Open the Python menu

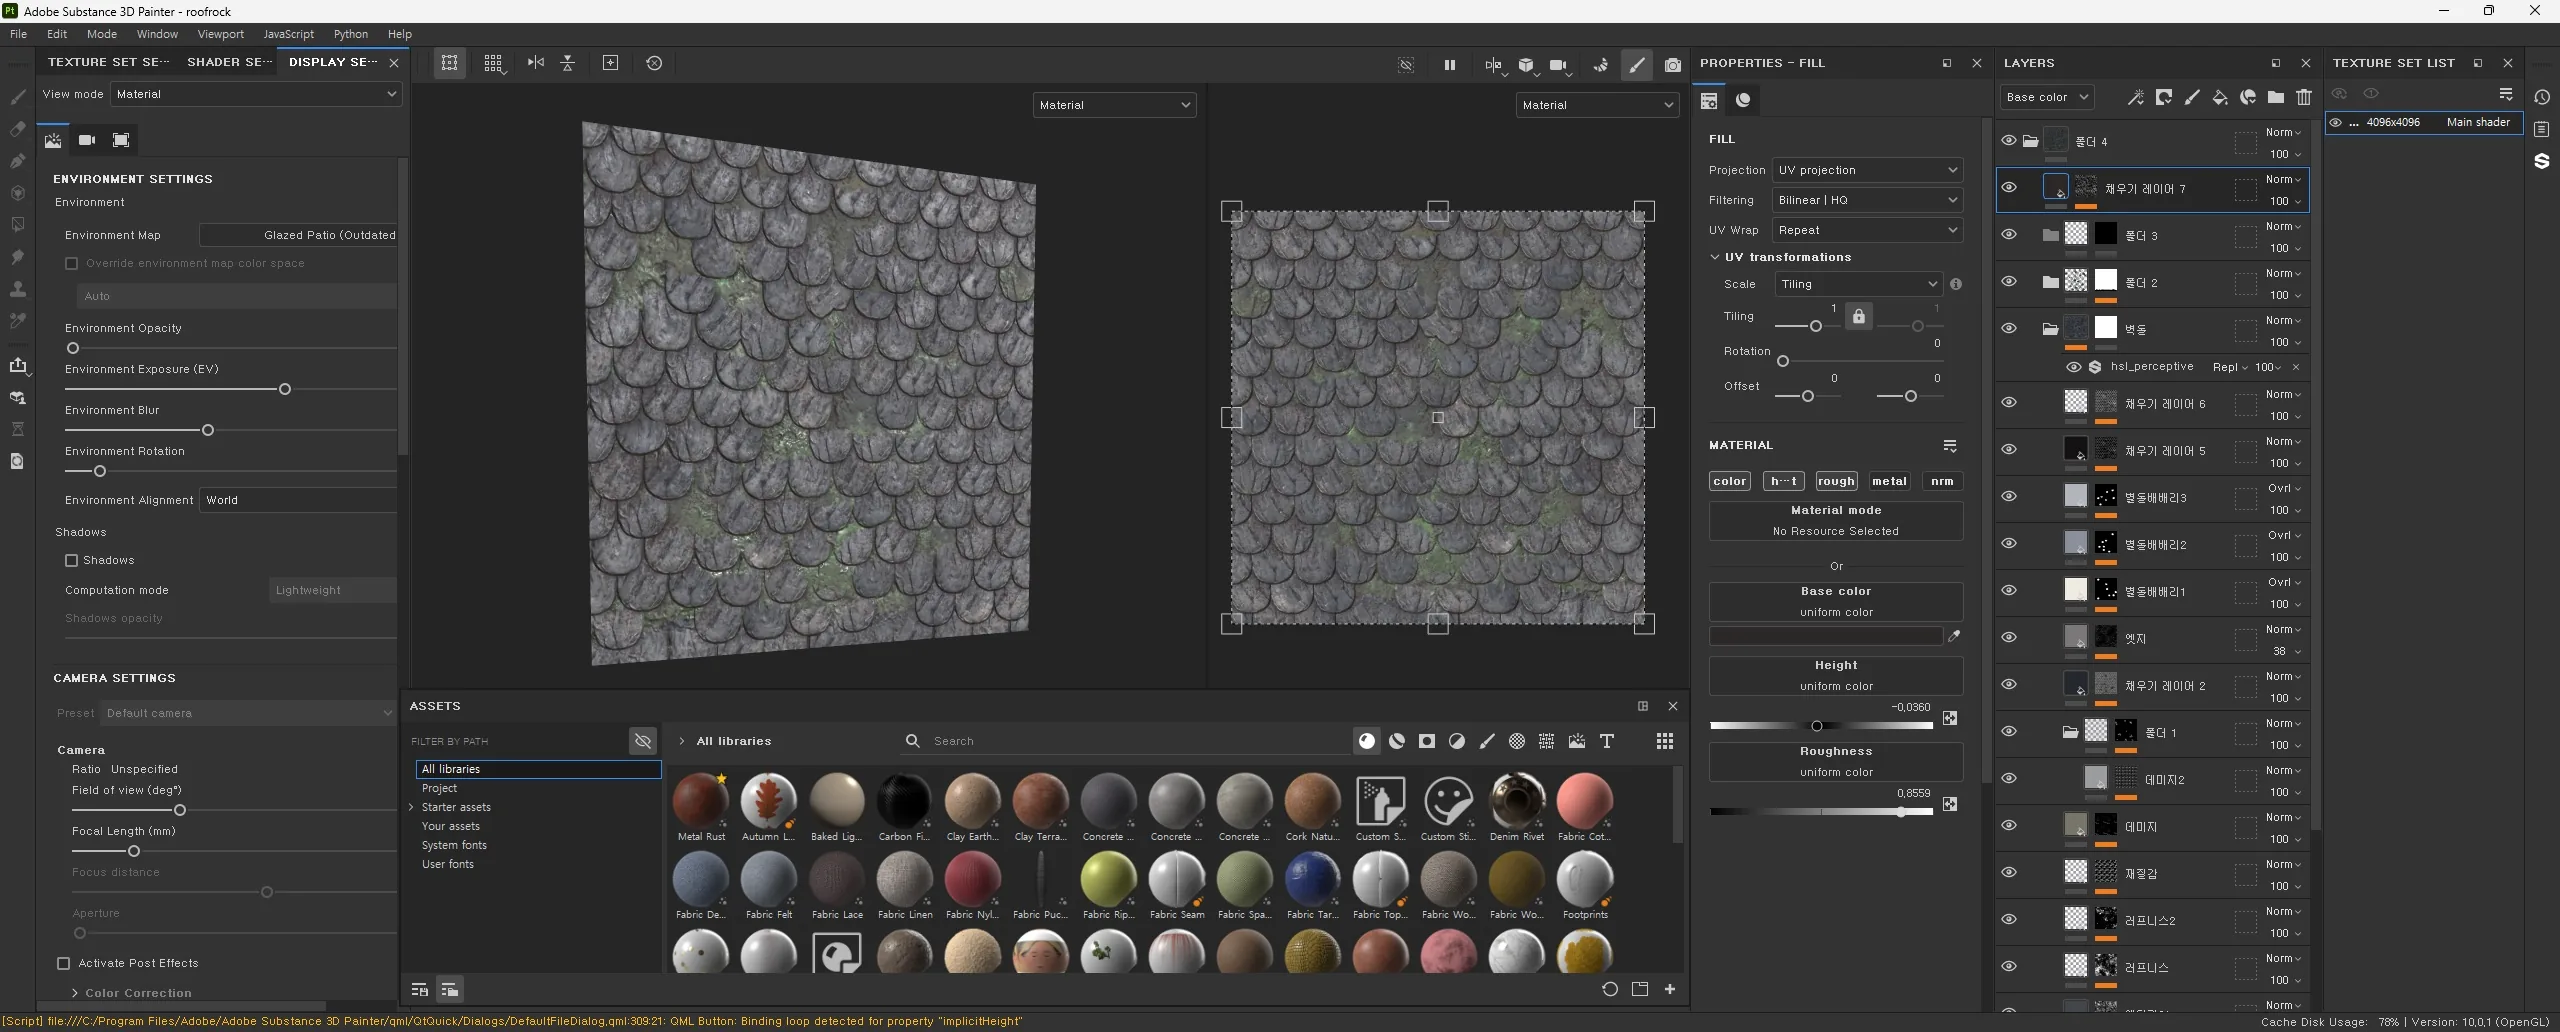pos(351,34)
